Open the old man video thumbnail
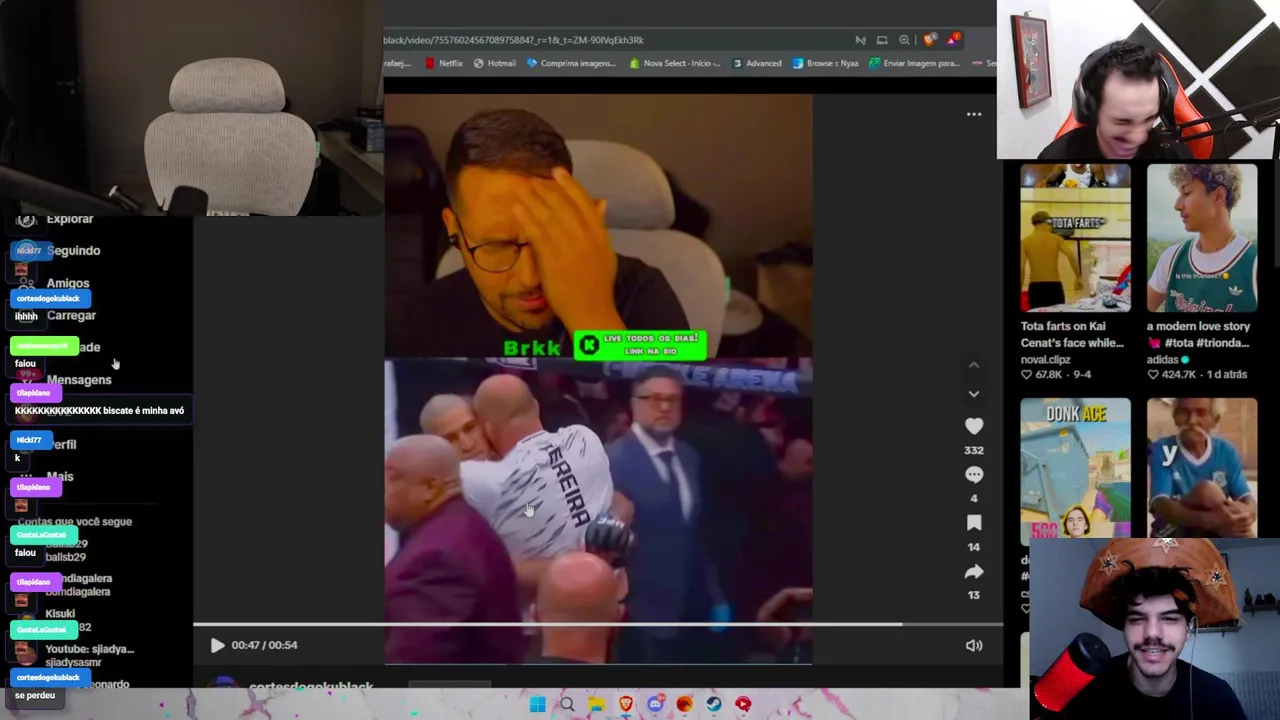The image size is (1280, 720). click(x=1202, y=468)
